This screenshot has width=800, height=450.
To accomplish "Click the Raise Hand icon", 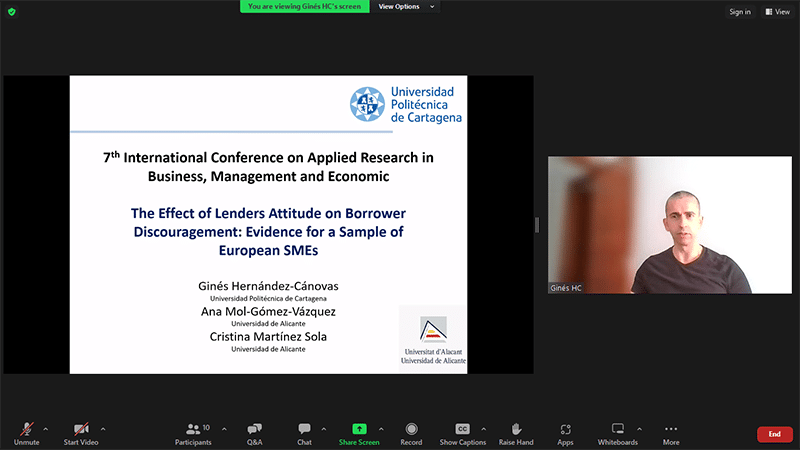I will click(x=516, y=429).
